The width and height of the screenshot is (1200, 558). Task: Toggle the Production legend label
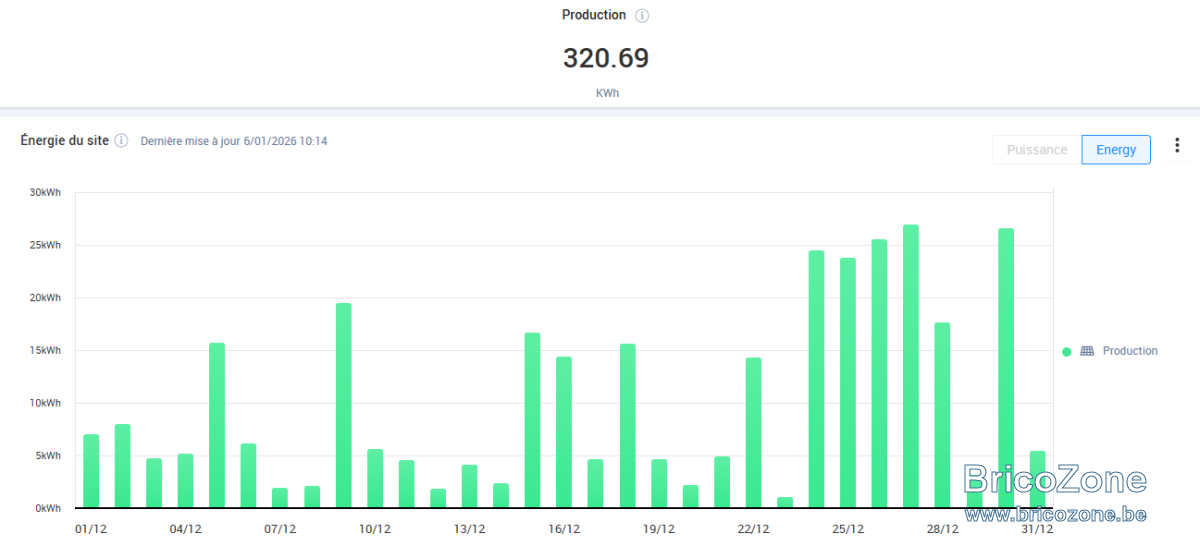tap(1130, 351)
